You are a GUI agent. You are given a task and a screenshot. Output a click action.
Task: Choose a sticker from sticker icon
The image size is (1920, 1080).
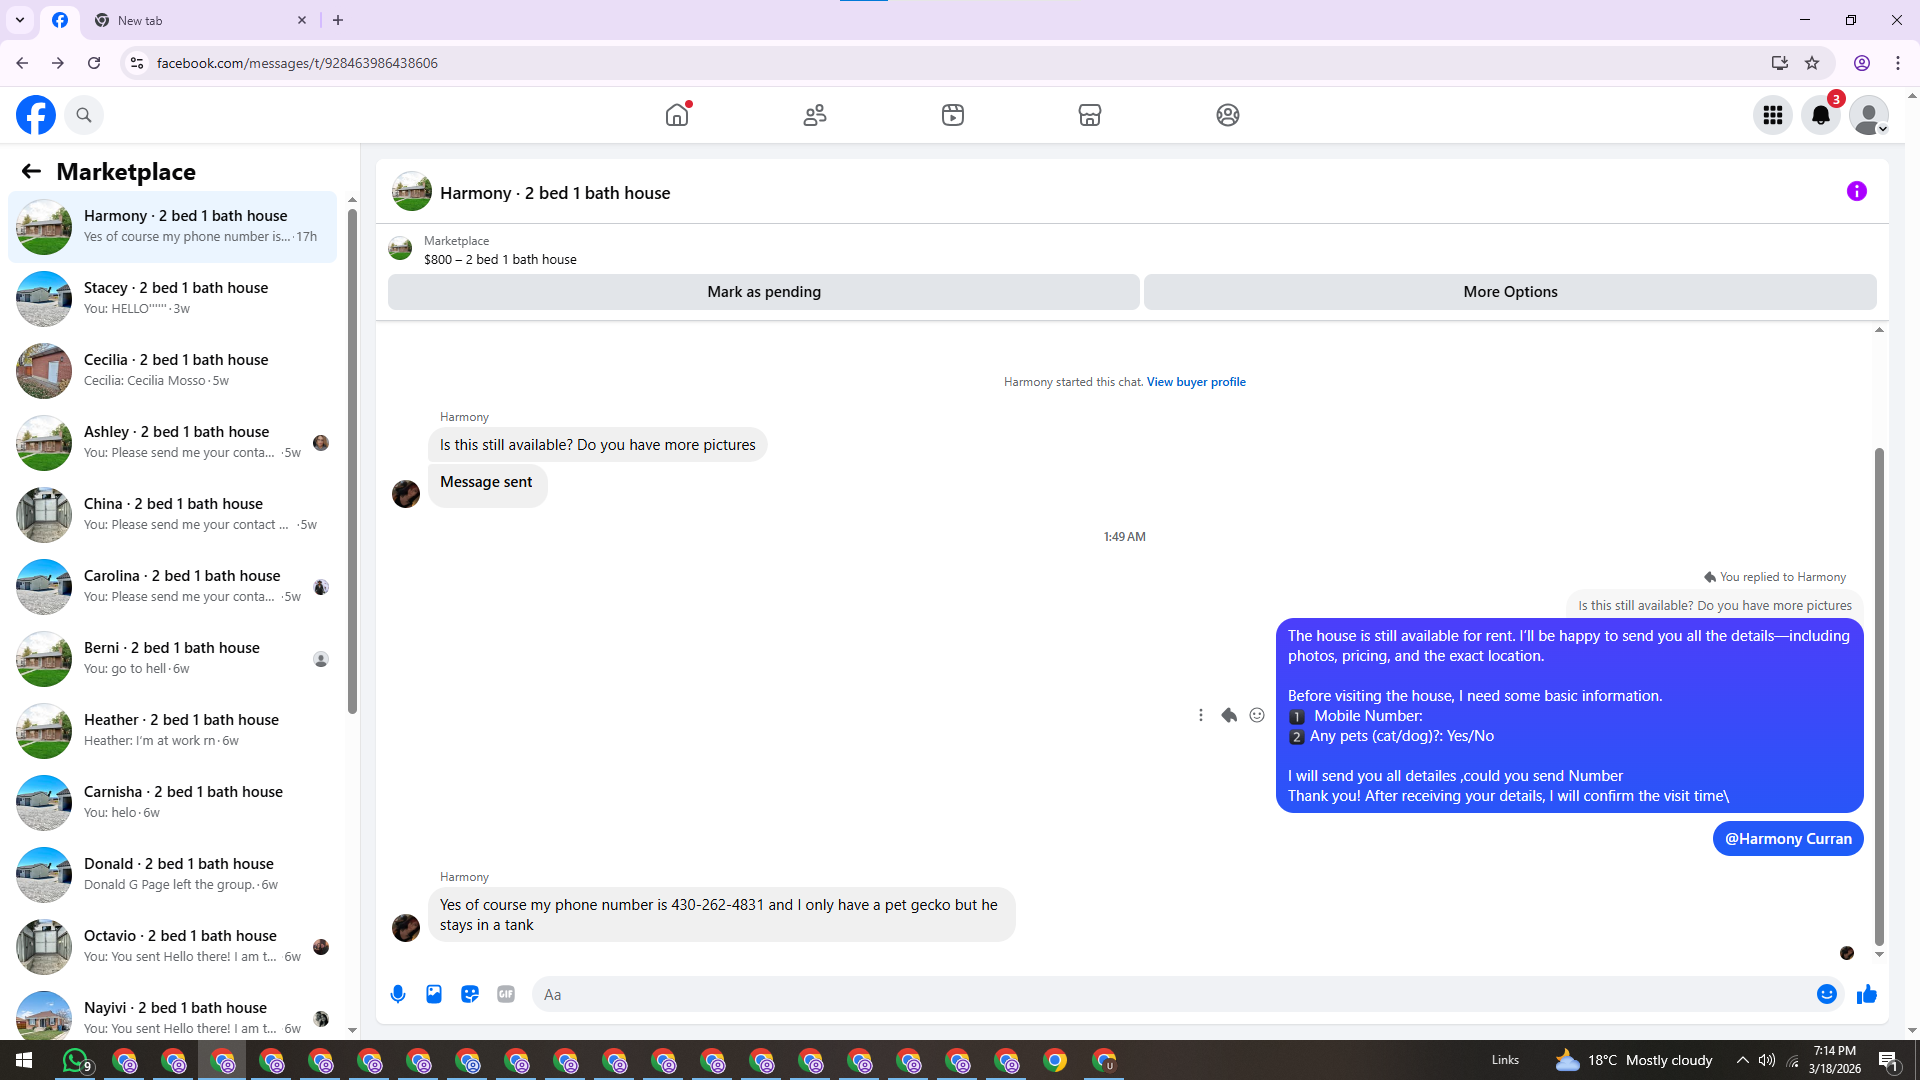tap(470, 994)
